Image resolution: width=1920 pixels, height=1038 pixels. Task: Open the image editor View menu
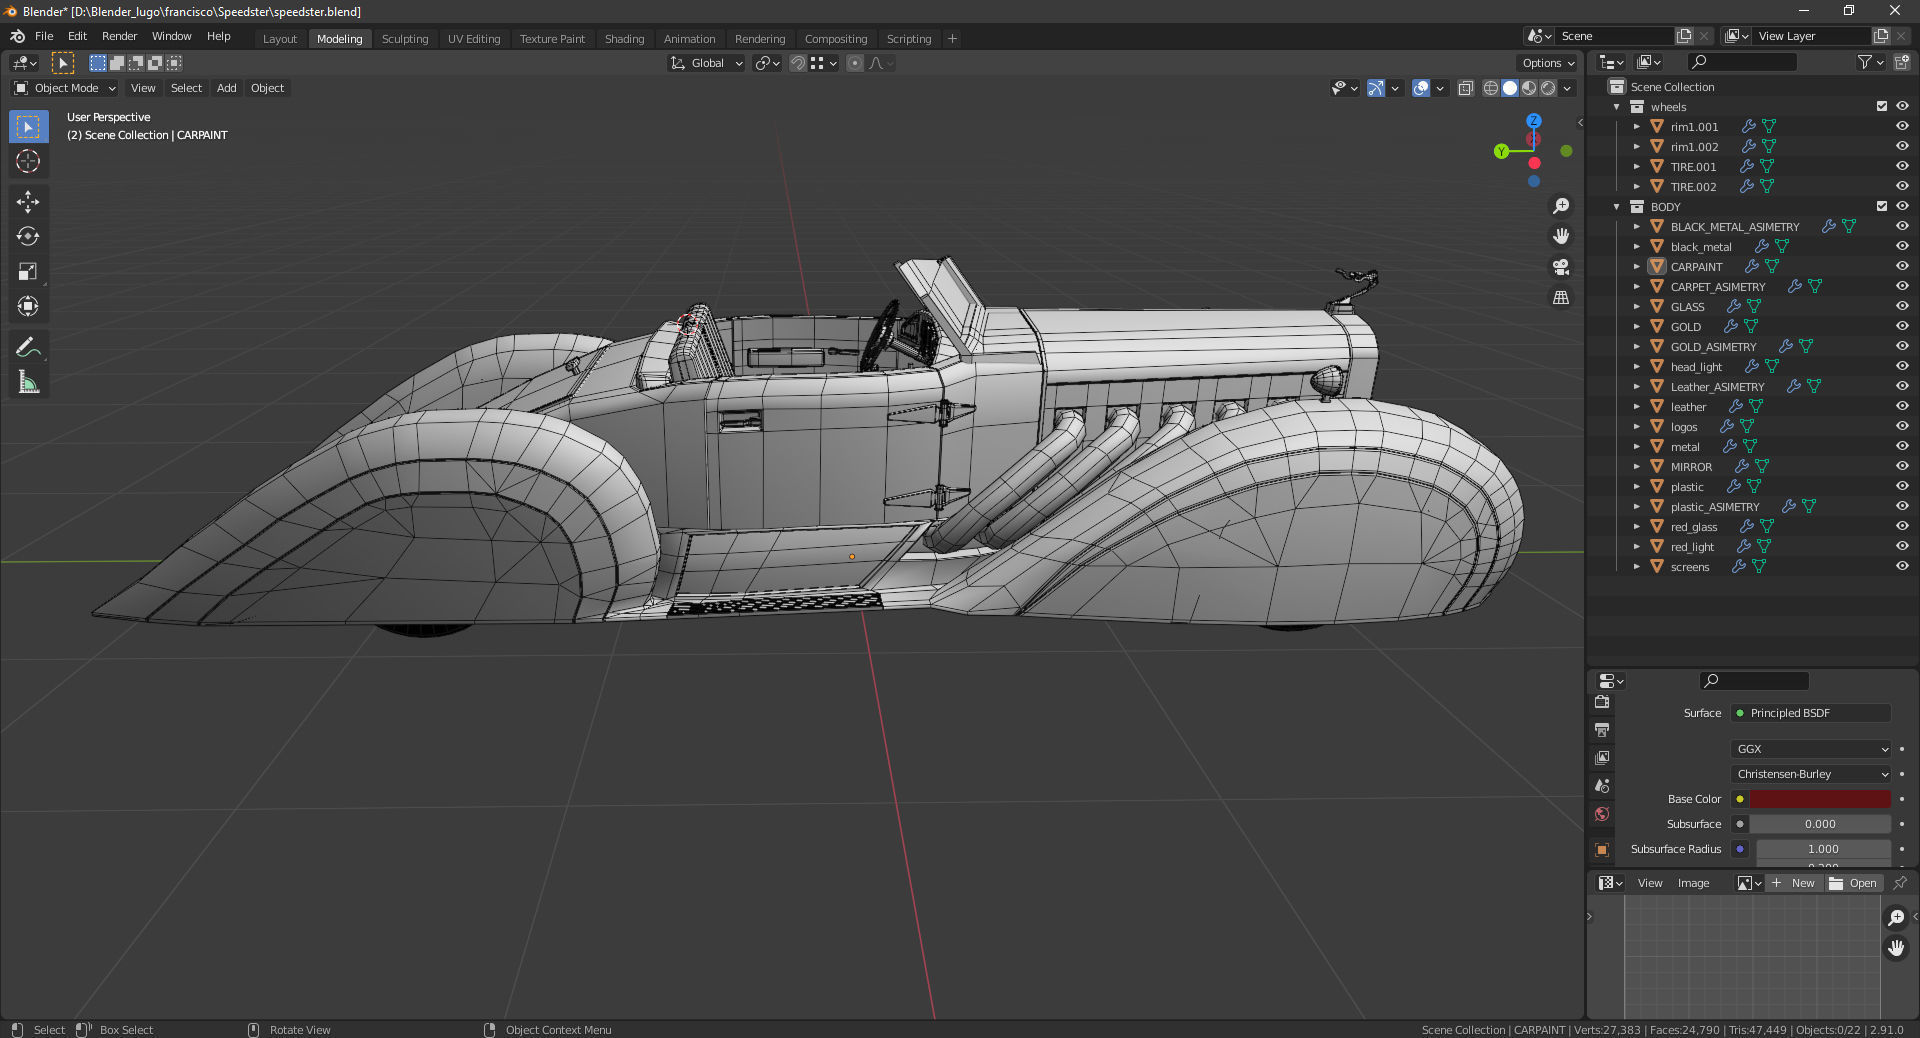pyautogui.click(x=1650, y=883)
